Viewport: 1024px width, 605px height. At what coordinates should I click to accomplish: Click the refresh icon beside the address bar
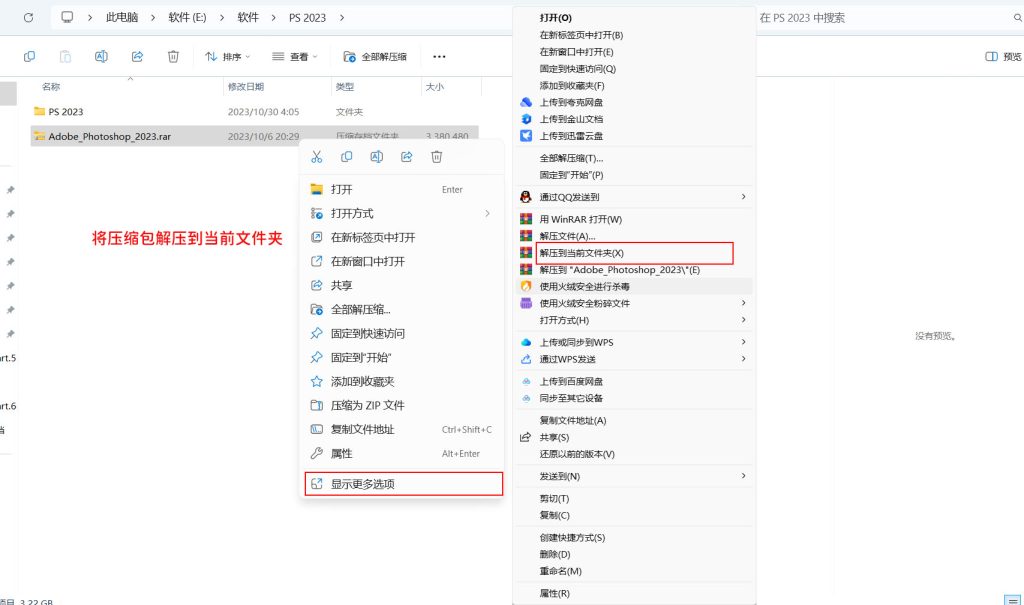(x=27, y=16)
